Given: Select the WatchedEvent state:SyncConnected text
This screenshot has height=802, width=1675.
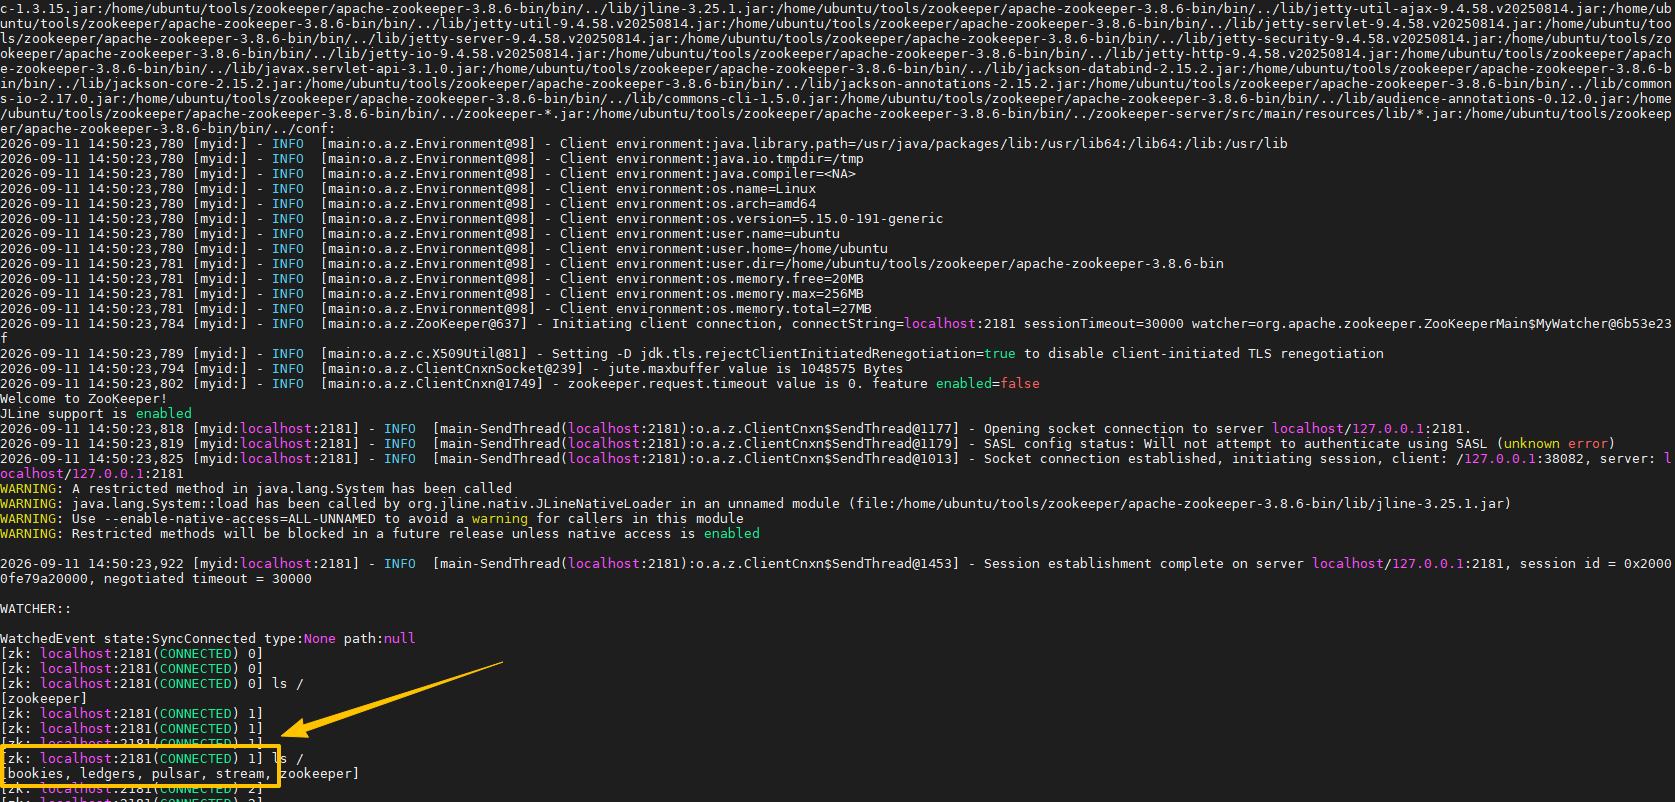Looking at the screenshot, I should pos(128,639).
